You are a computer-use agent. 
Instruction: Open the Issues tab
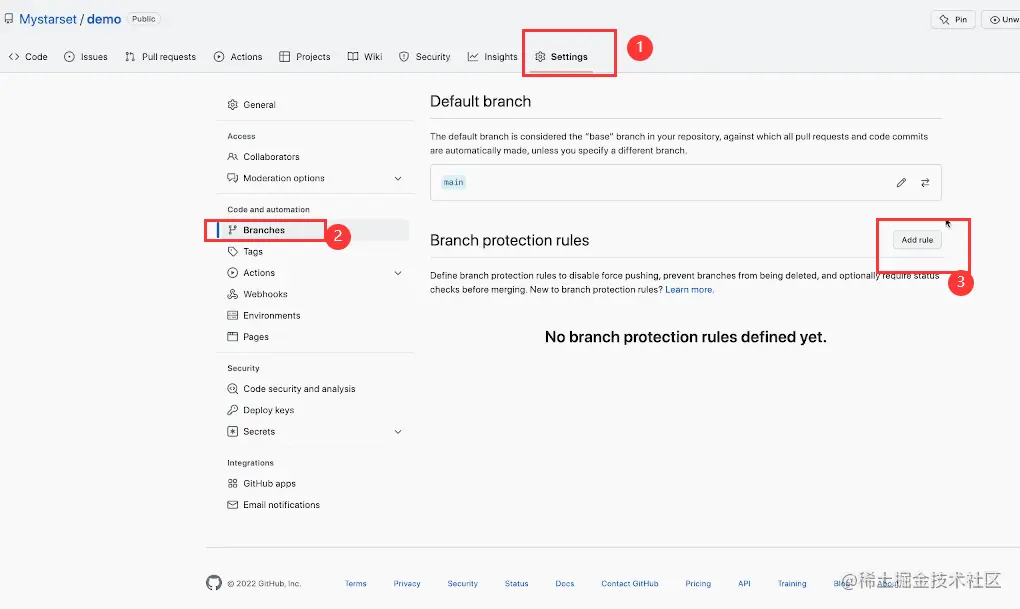(86, 57)
